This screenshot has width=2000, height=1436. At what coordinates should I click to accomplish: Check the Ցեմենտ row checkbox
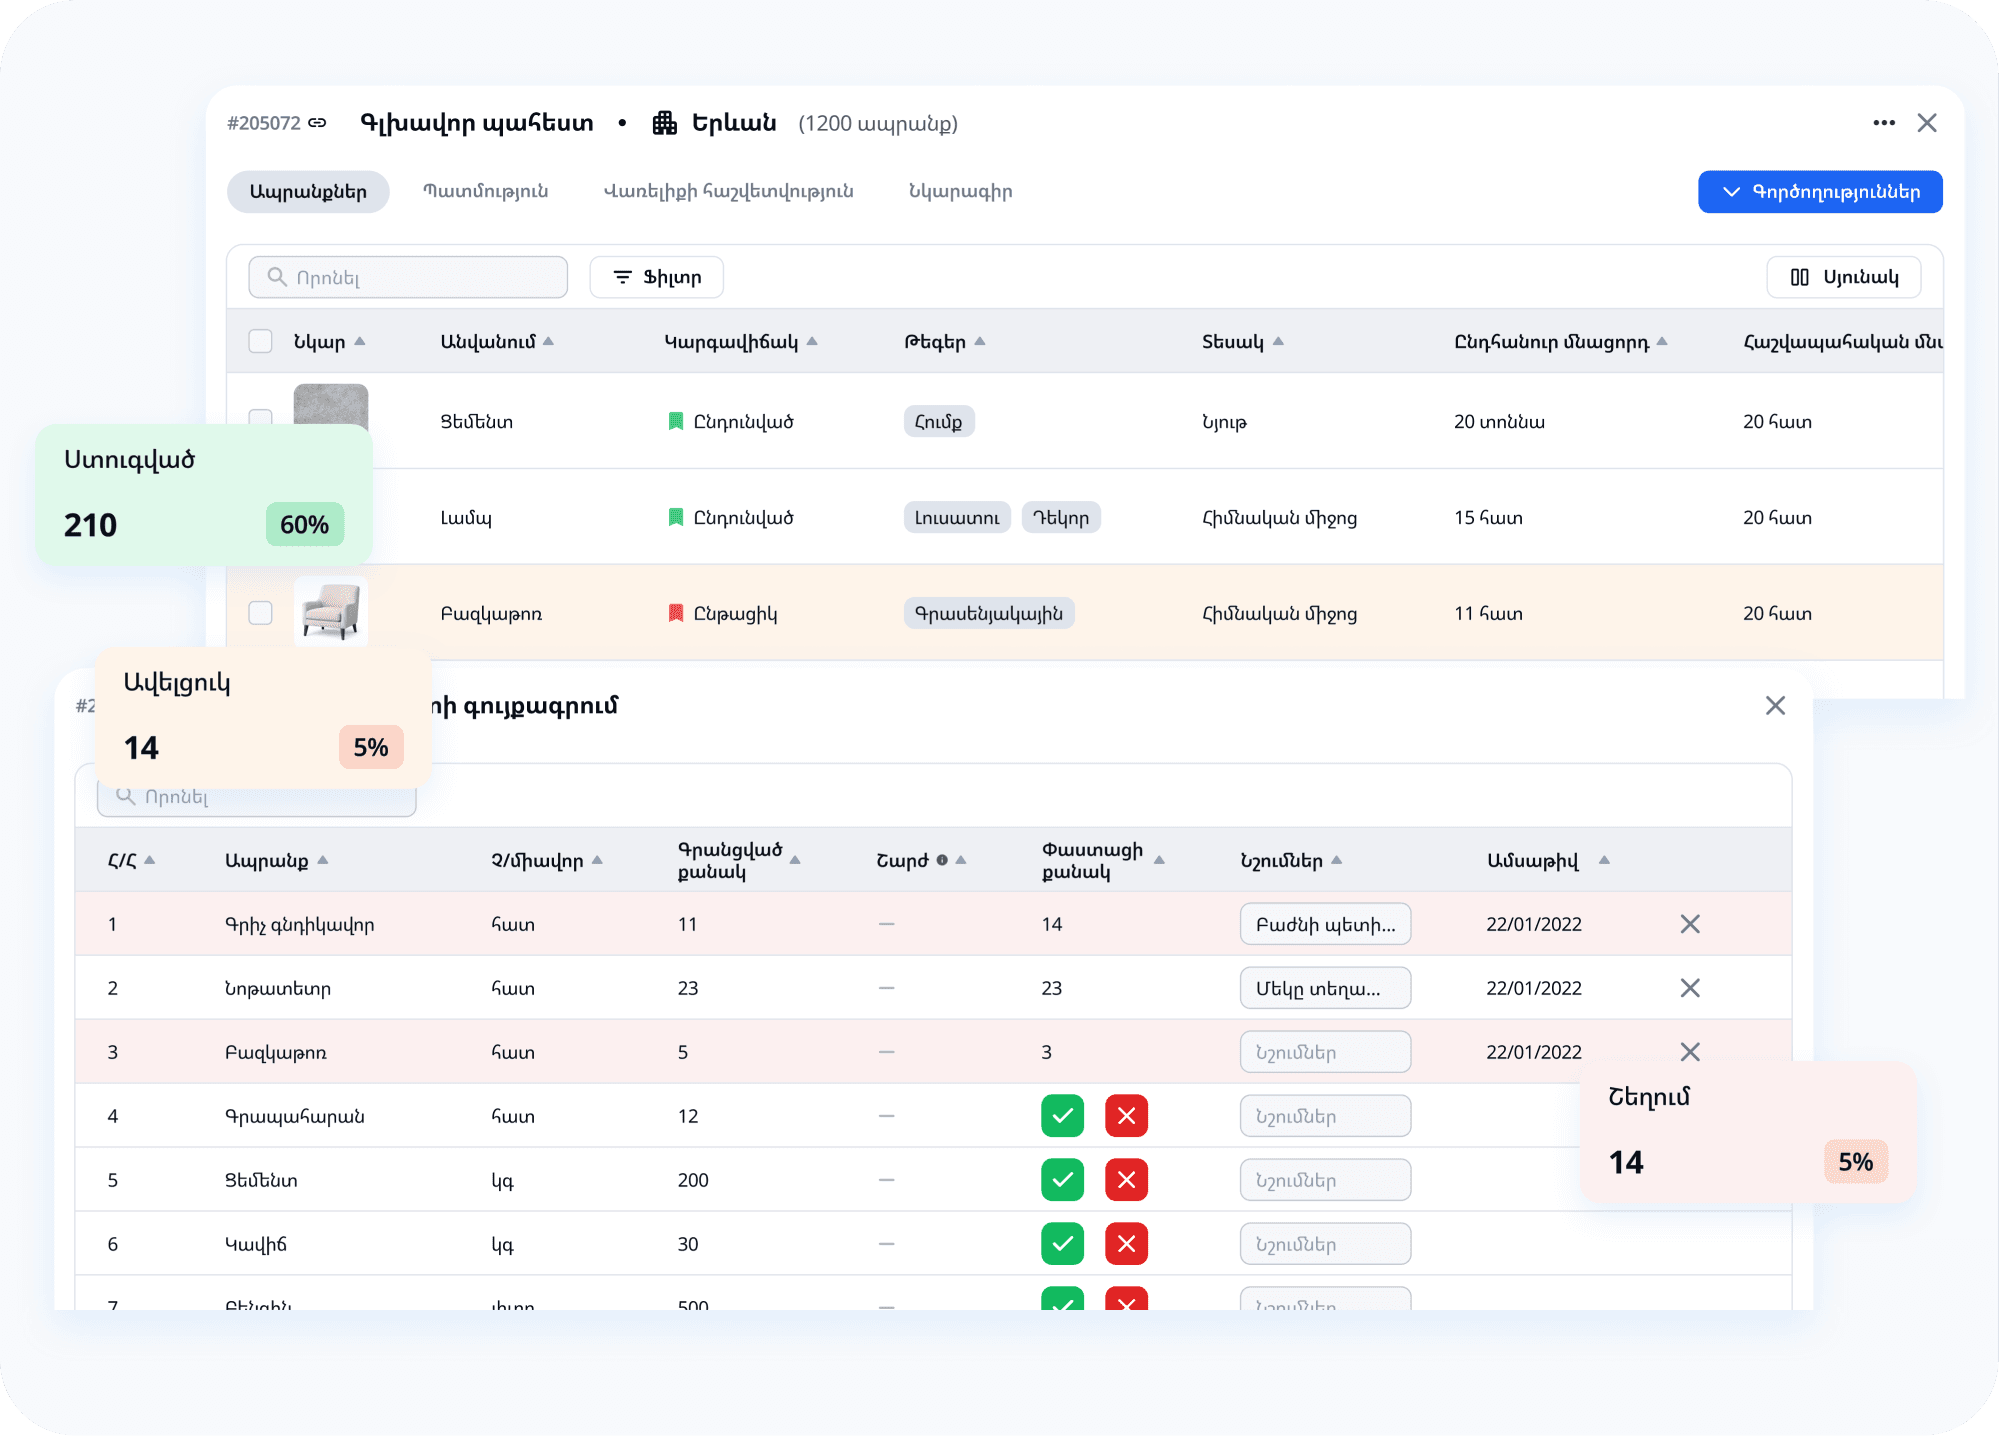260,415
